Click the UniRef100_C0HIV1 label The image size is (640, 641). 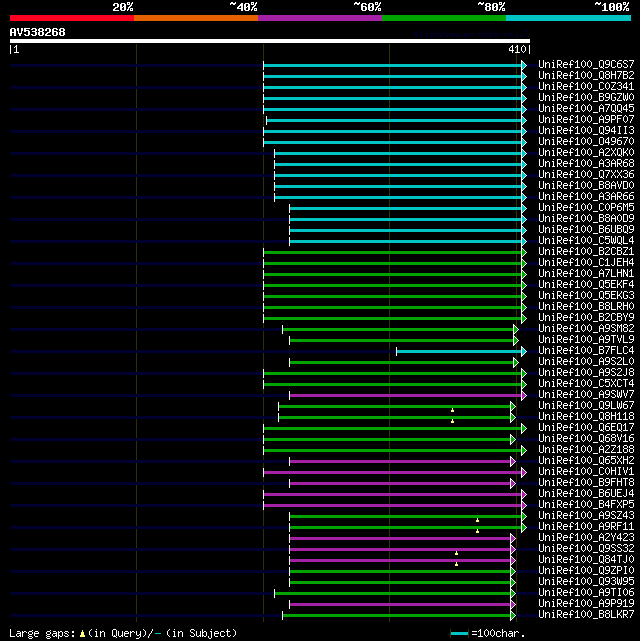(x=586, y=472)
